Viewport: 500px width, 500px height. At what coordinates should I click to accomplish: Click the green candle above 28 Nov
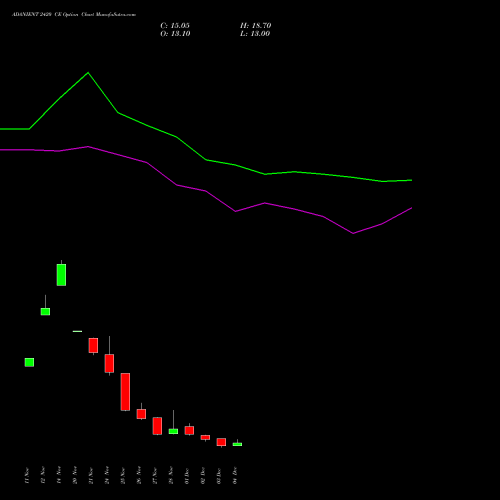click(x=173, y=431)
